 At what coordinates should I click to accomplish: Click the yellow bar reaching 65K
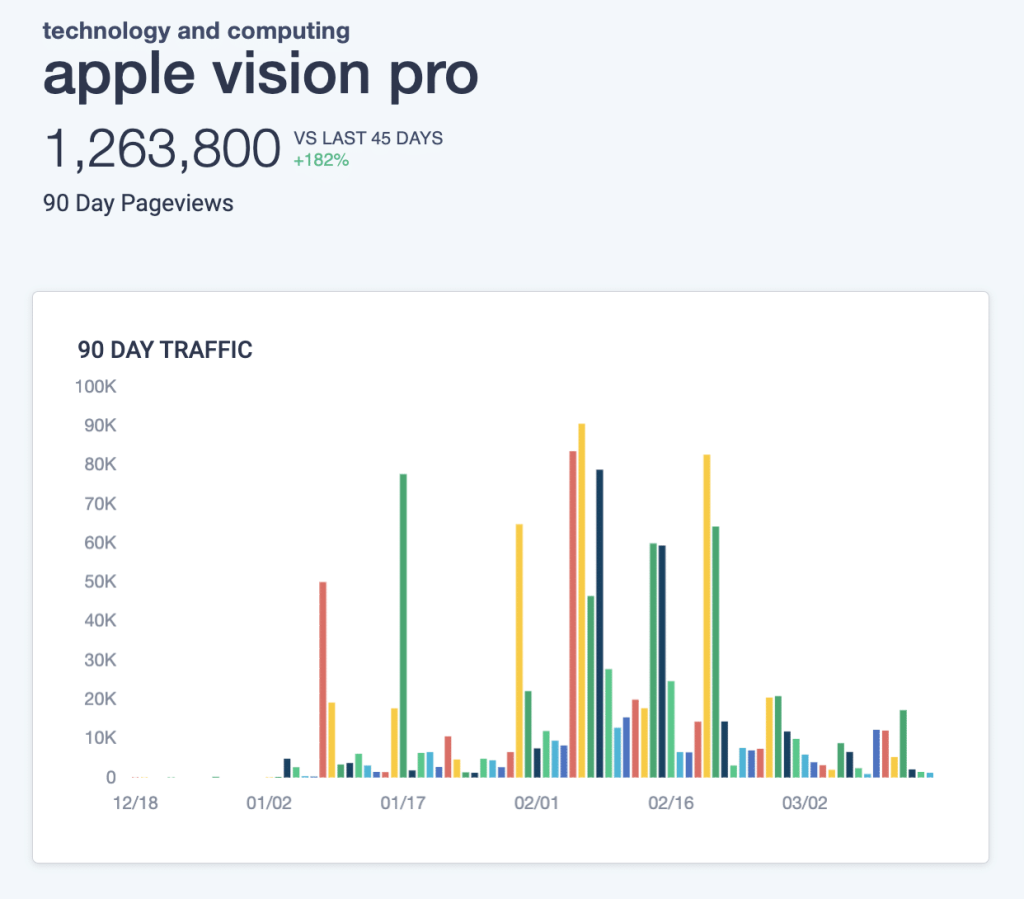coord(519,651)
